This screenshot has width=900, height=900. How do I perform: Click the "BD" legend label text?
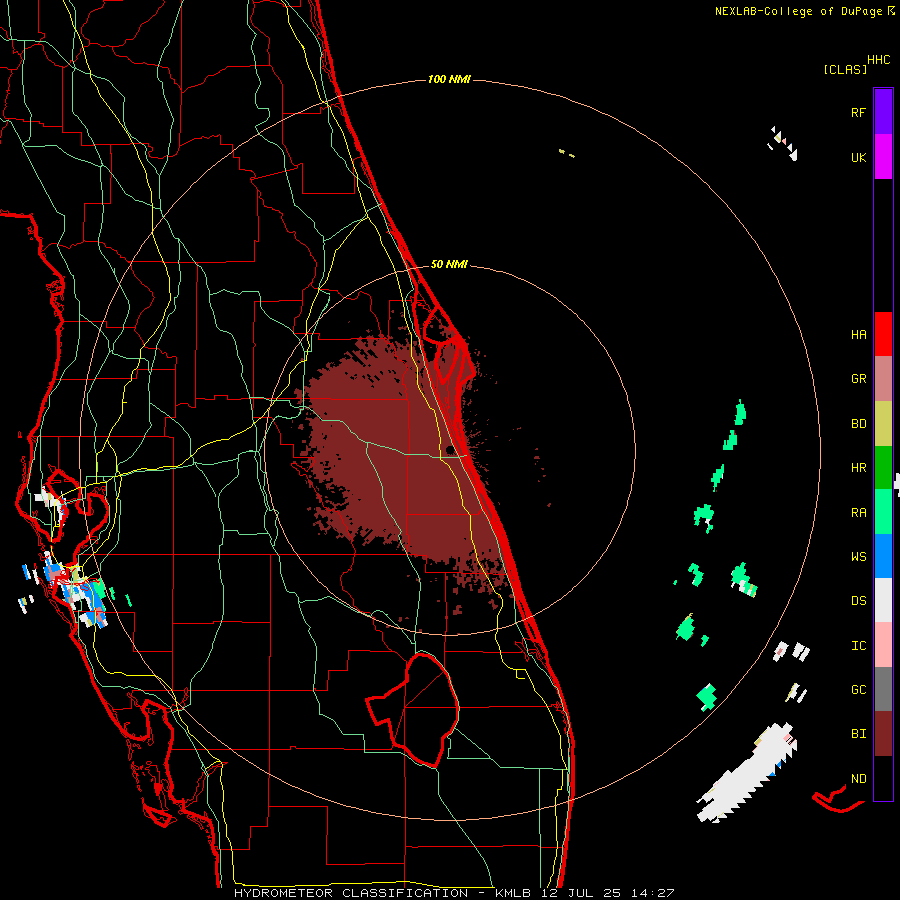coord(858,424)
